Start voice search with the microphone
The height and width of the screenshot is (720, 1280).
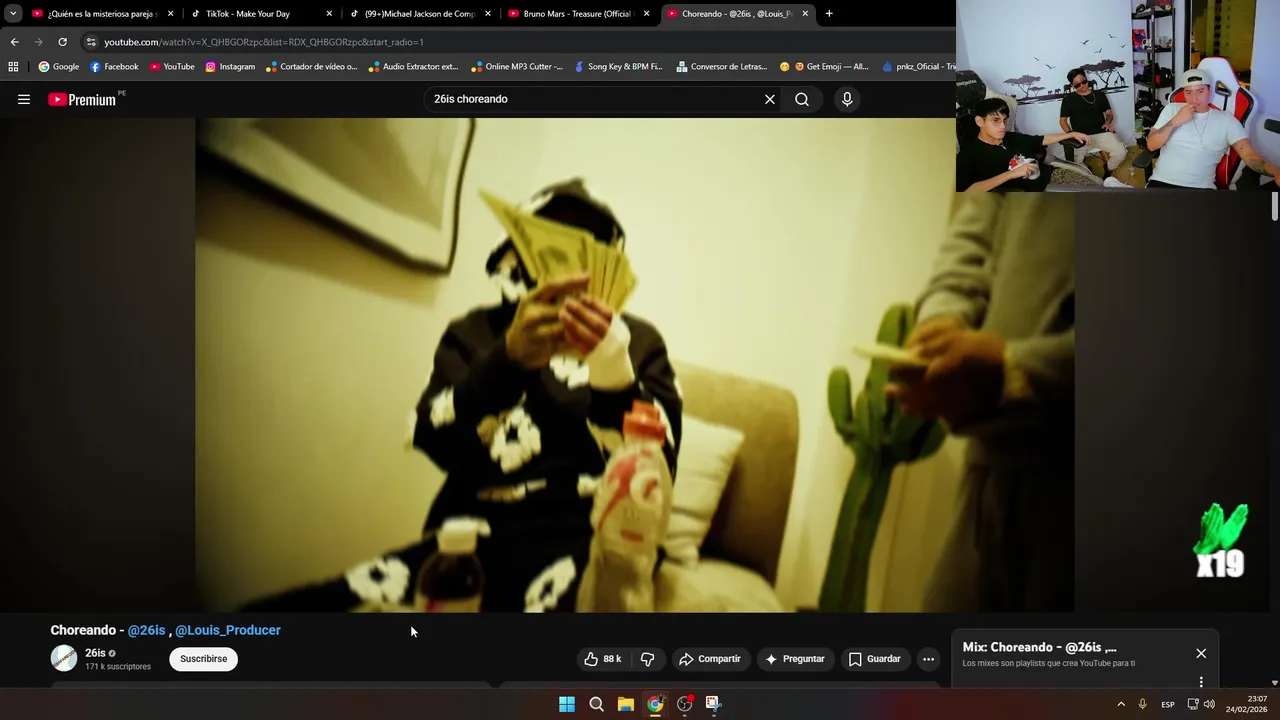847,99
